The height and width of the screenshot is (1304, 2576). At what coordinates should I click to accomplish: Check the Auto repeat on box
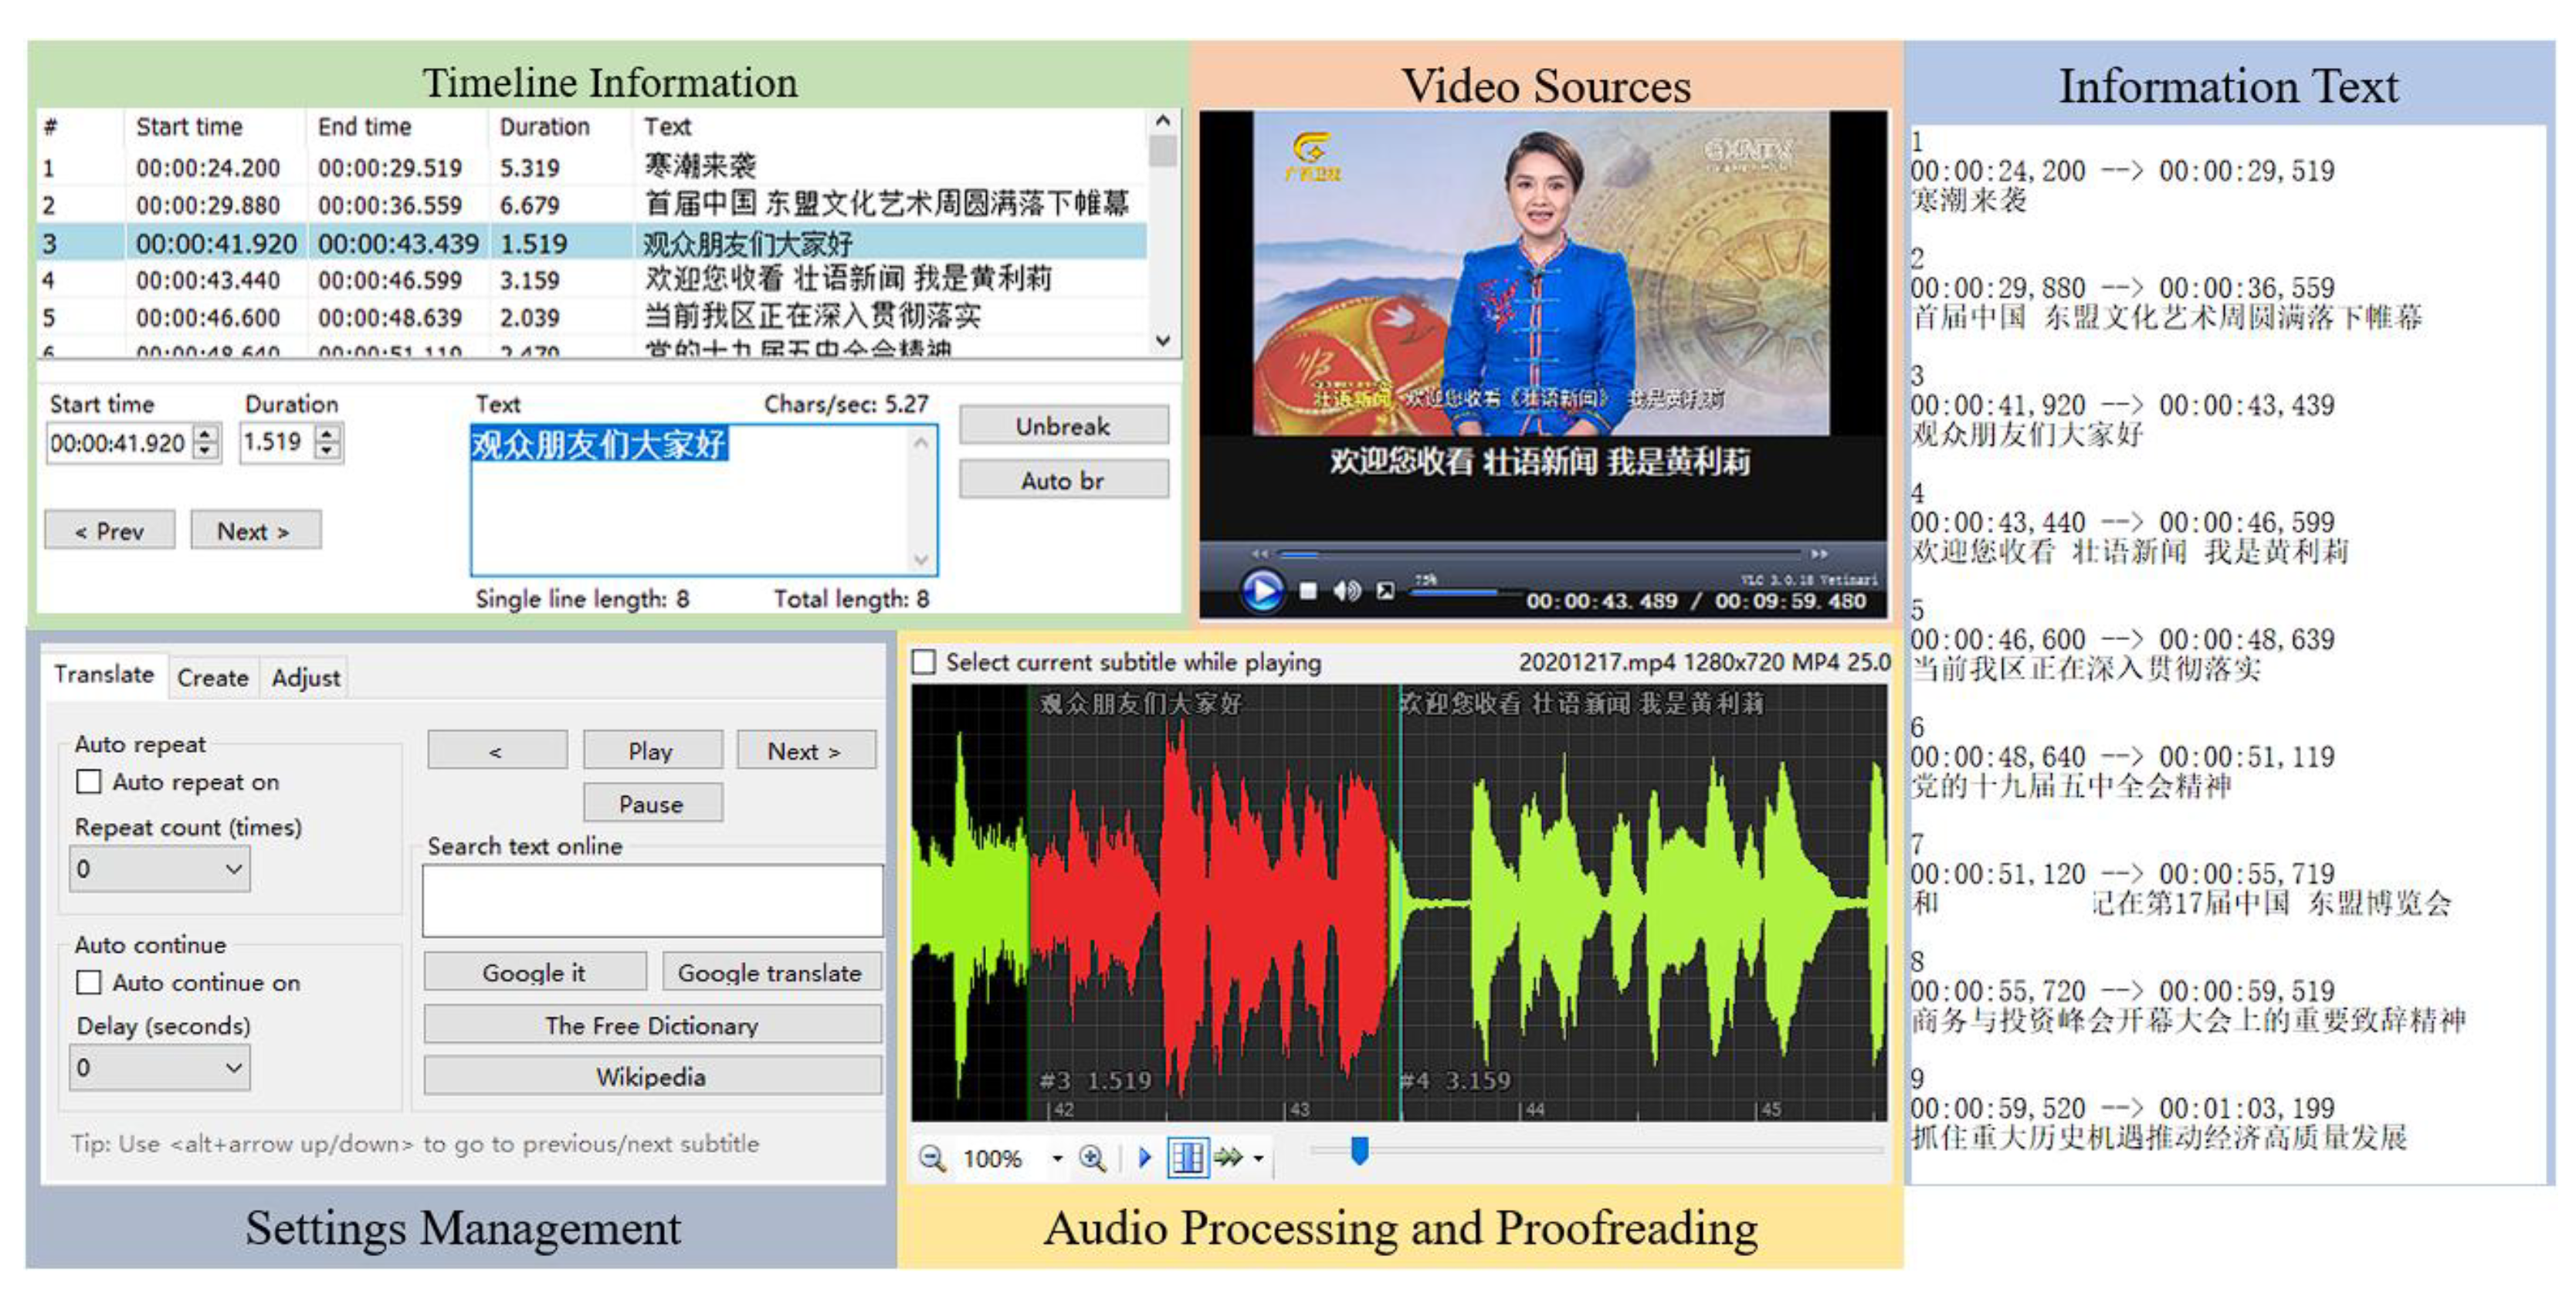point(89,781)
